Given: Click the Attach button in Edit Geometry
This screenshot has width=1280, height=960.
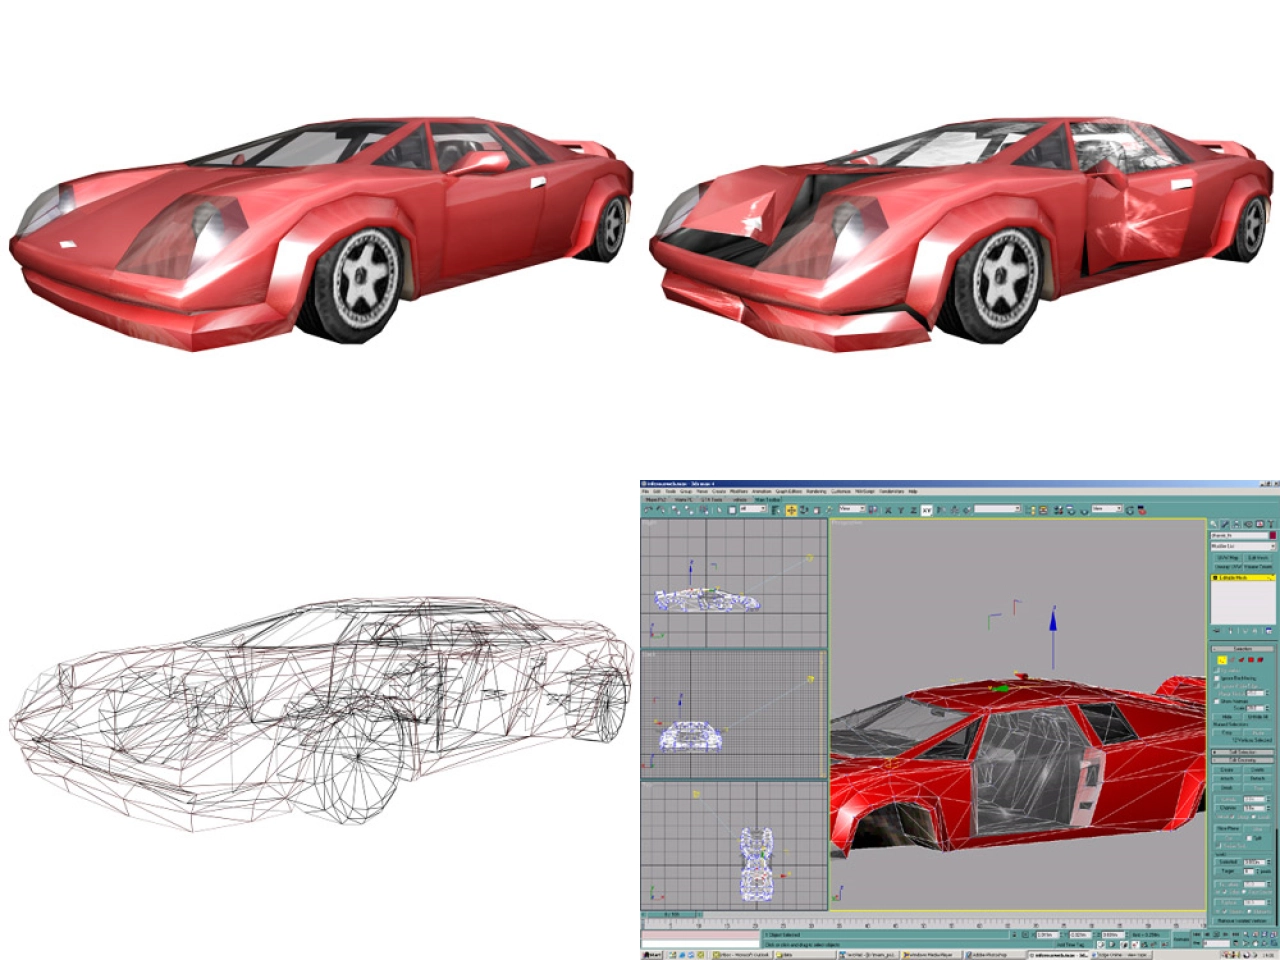Looking at the screenshot, I should (1226, 778).
